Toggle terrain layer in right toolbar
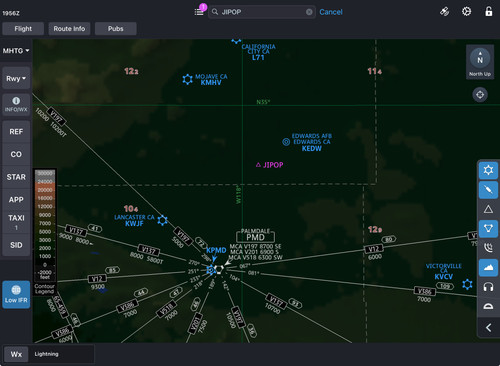The image size is (500, 366). (488, 267)
